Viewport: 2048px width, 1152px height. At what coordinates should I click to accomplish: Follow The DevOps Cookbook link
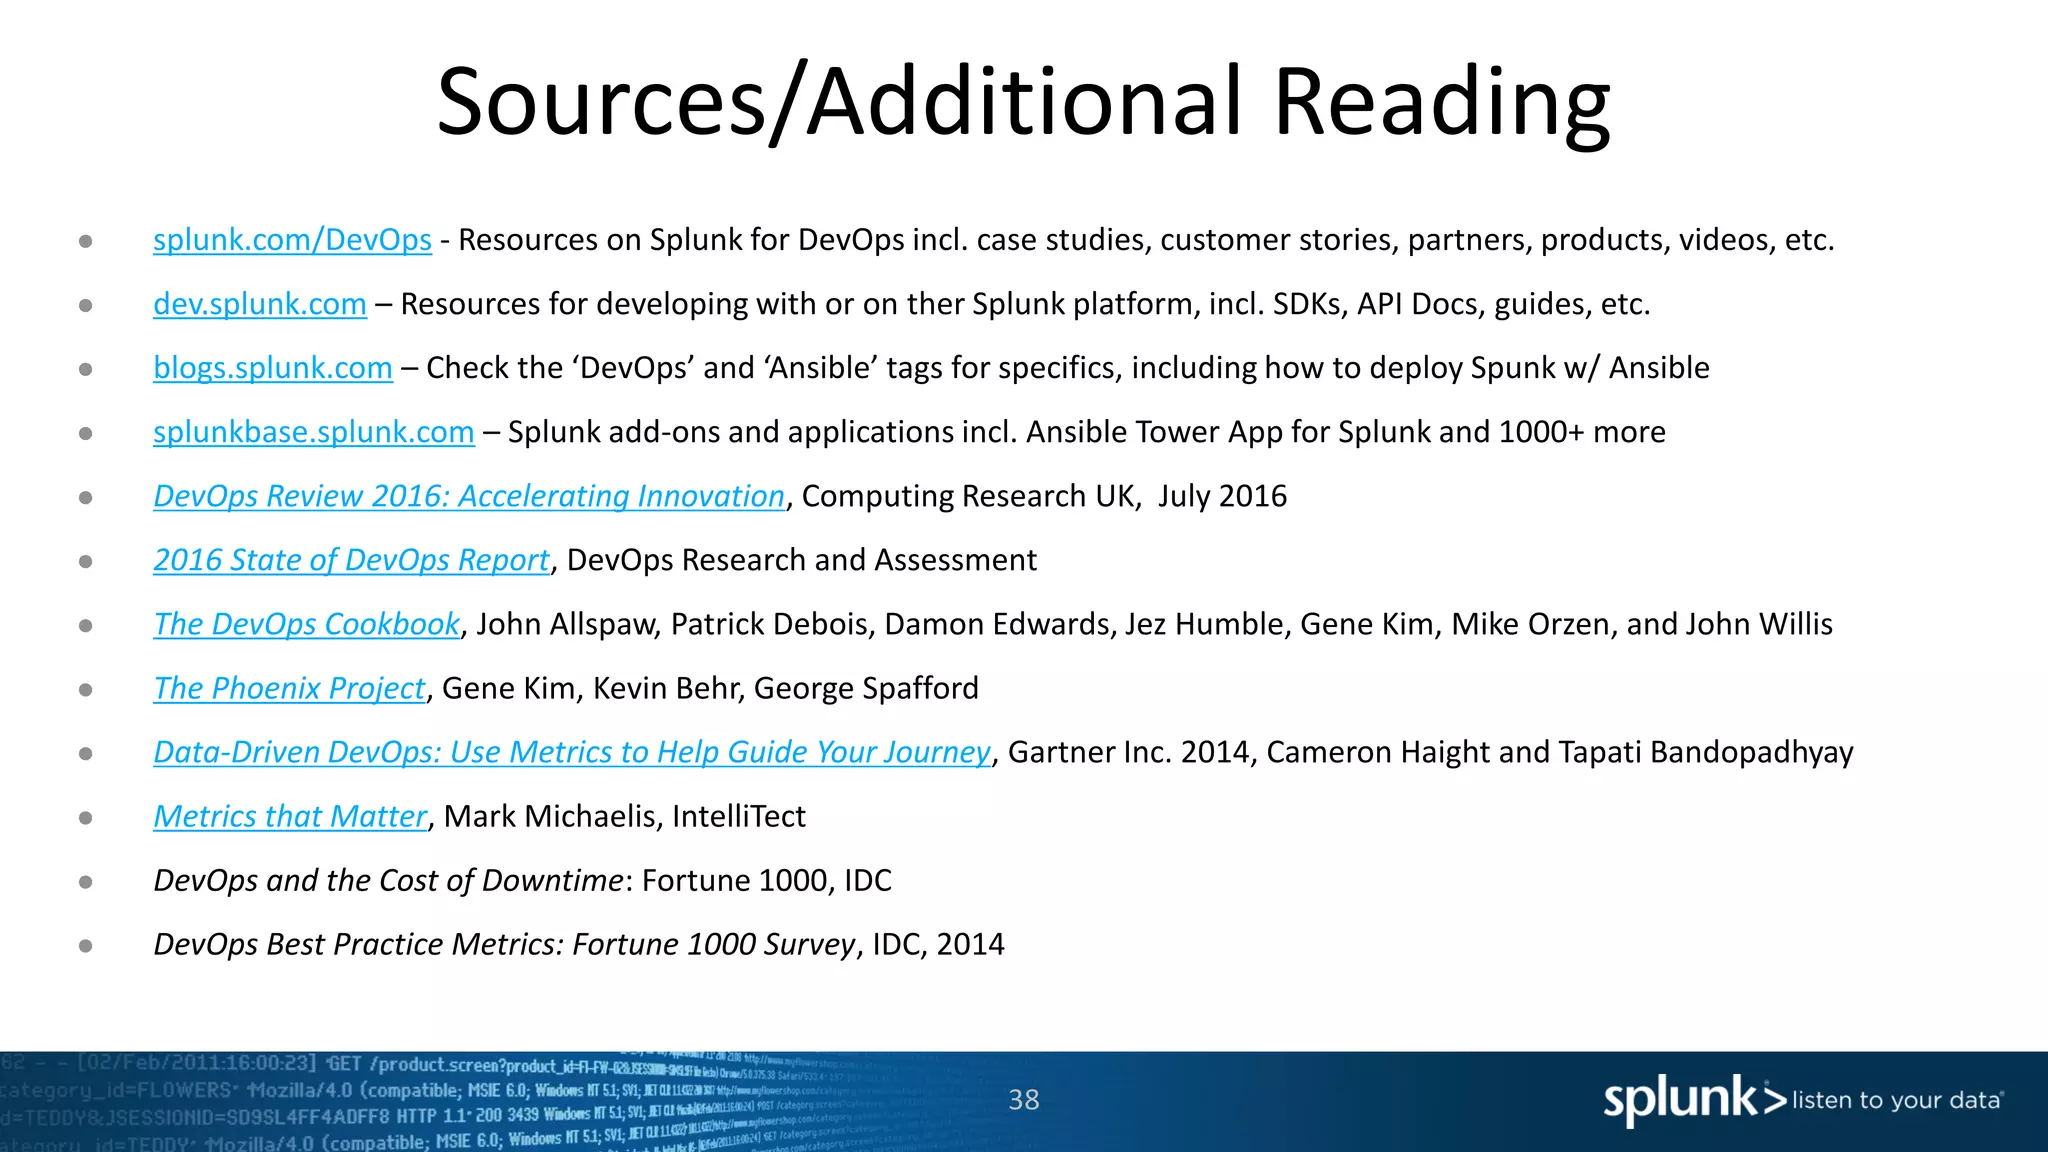[x=306, y=624]
